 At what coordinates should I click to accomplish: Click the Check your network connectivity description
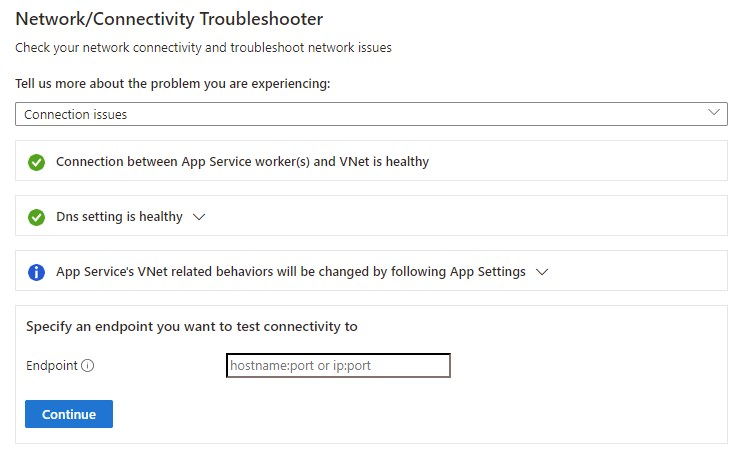(x=203, y=48)
